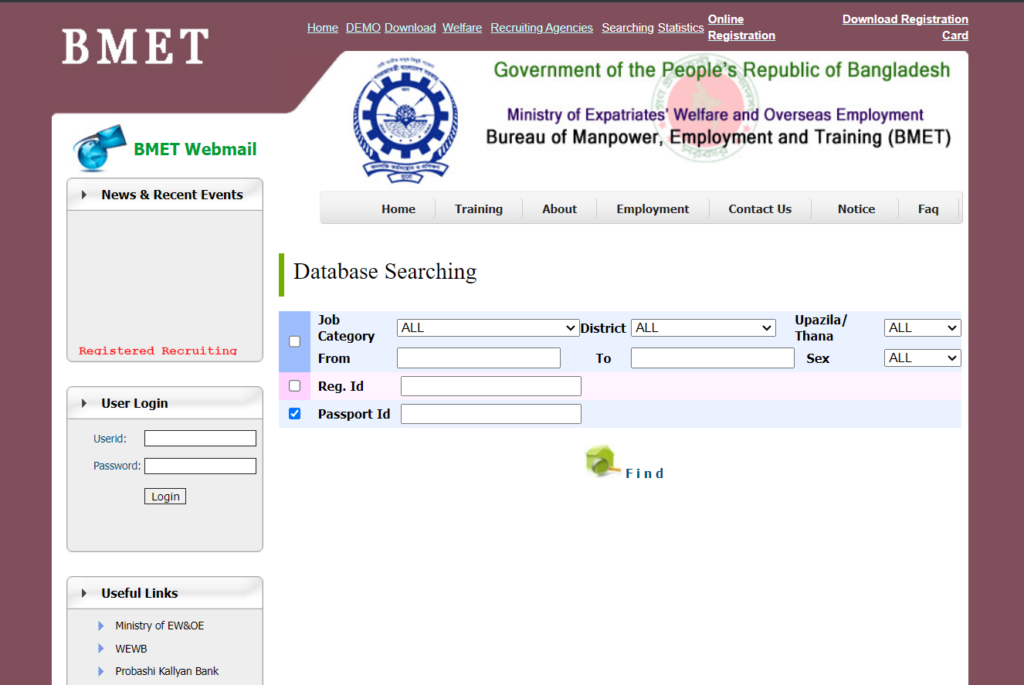This screenshot has height=685, width=1024.
Task: Focus the Password input field
Action: (200, 466)
